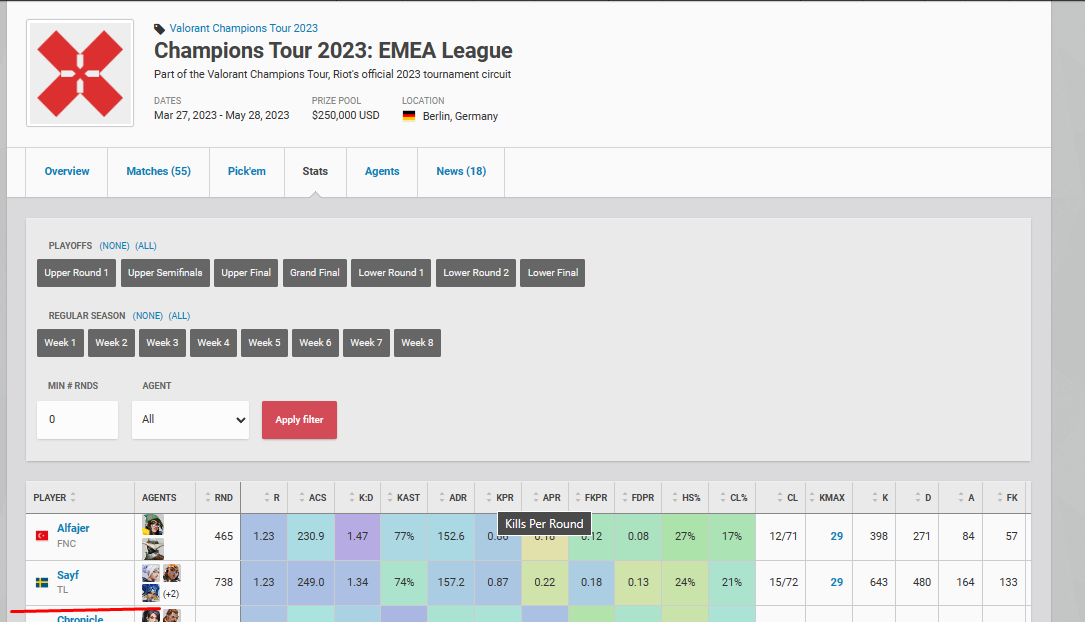
Task: Click the Turkish flag next to Alfajer
Action: [42, 536]
